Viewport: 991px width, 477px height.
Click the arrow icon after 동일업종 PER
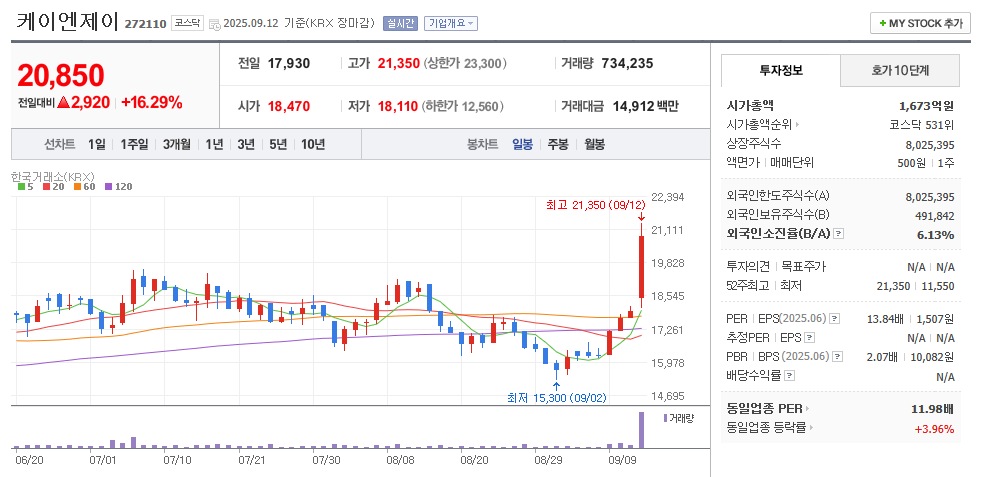pyautogui.click(x=808, y=409)
